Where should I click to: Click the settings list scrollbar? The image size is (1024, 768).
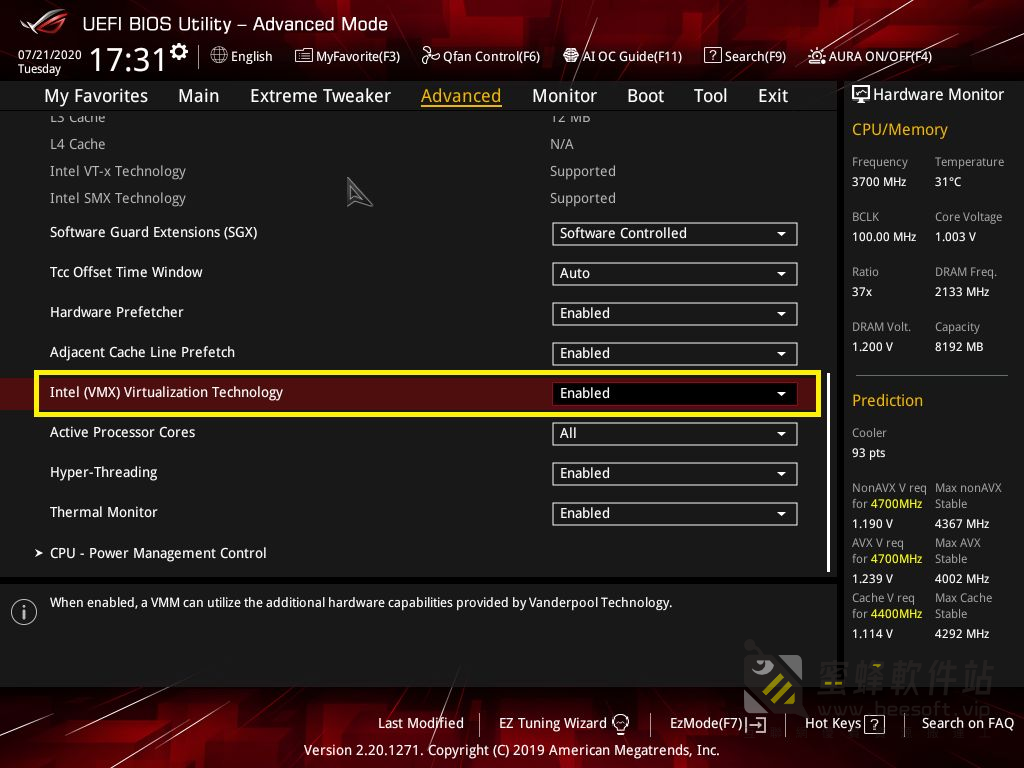(829, 473)
